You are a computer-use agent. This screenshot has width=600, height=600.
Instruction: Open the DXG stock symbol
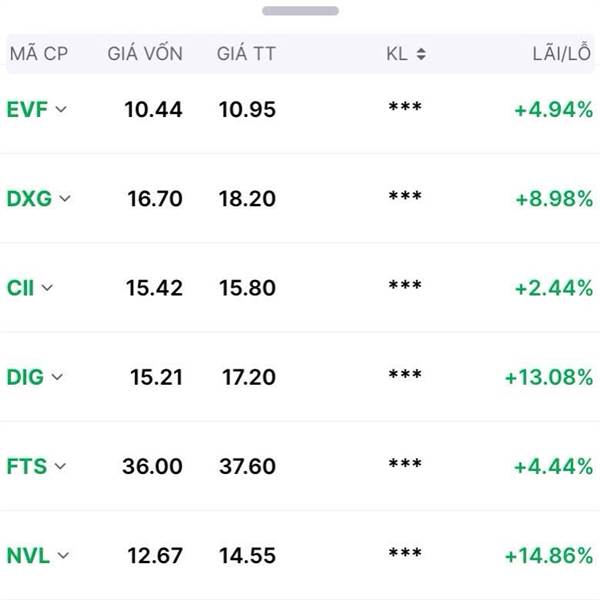29,199
